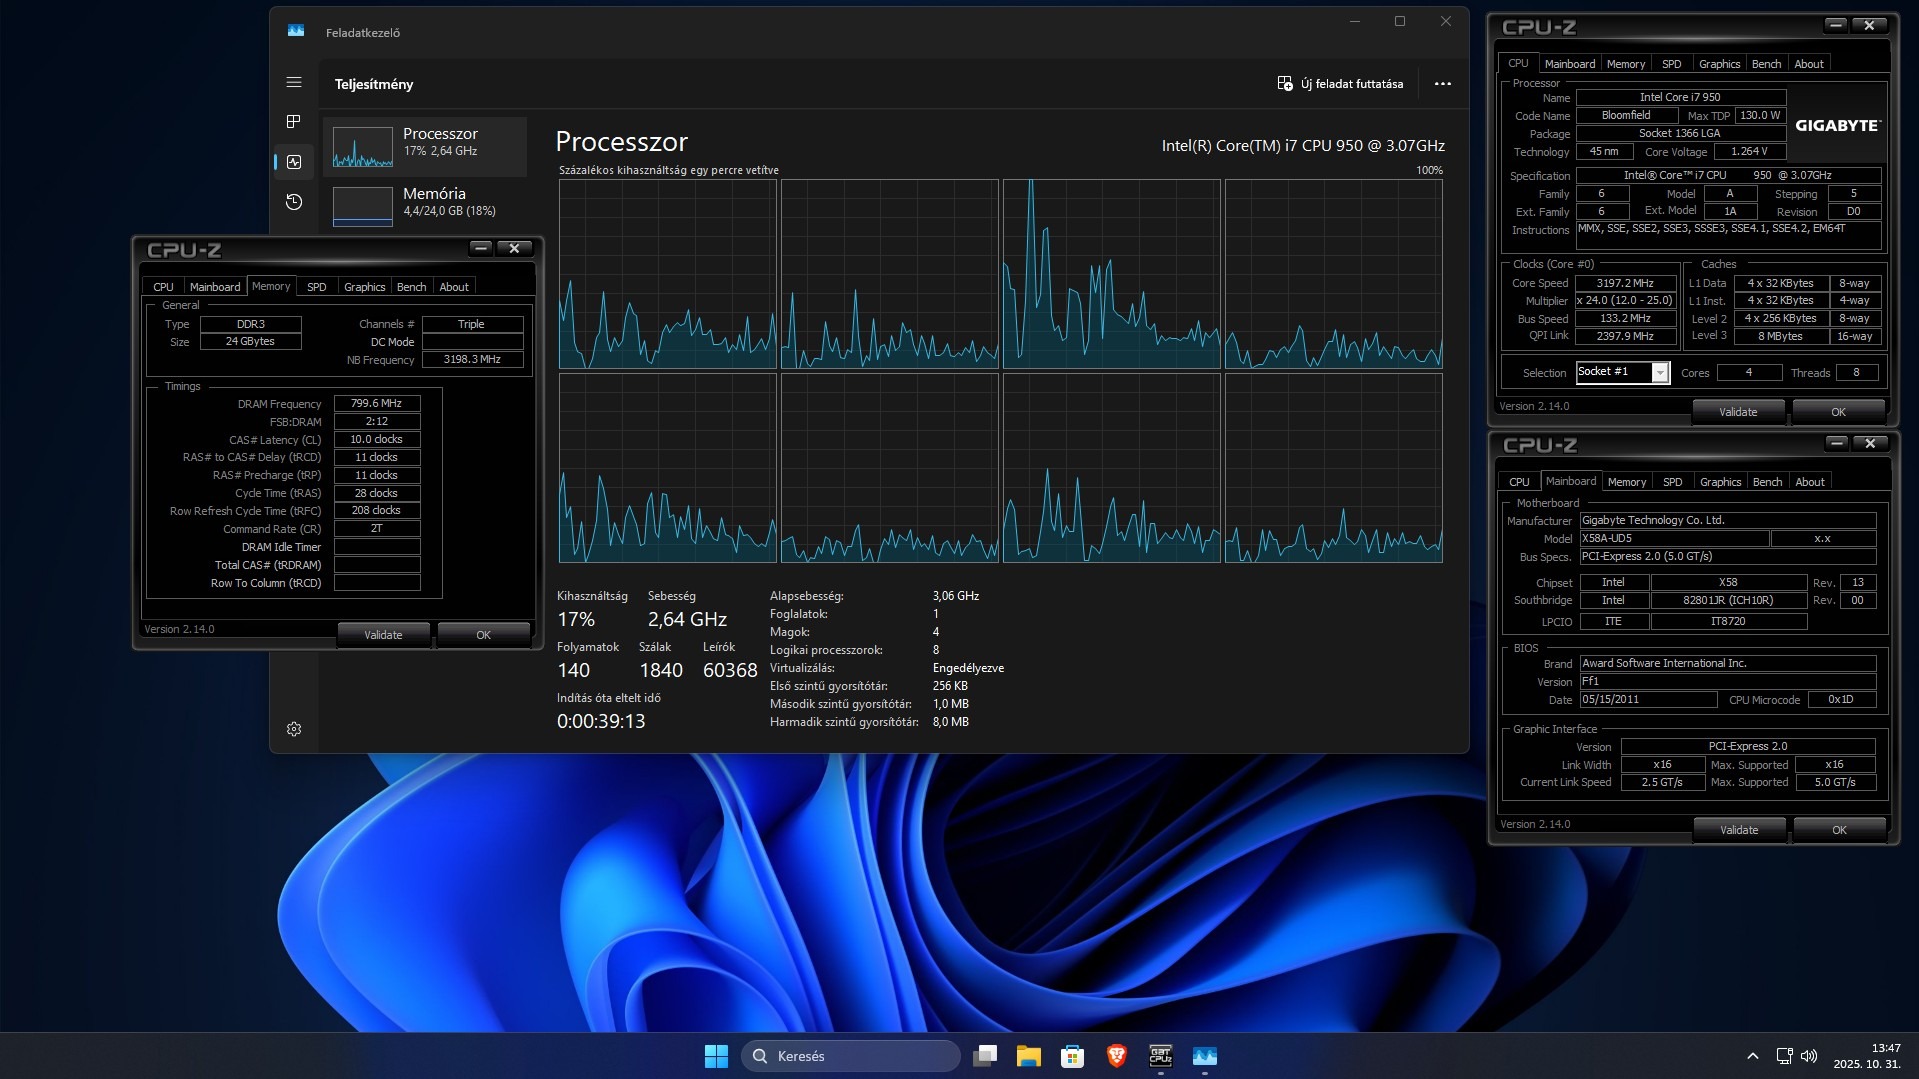Image resolution: width=1919 pixels, height=1079 pixels.
Task: Open Bench tab in CPU-Z Motherboard window
Action: click(x=1767, y=482)
